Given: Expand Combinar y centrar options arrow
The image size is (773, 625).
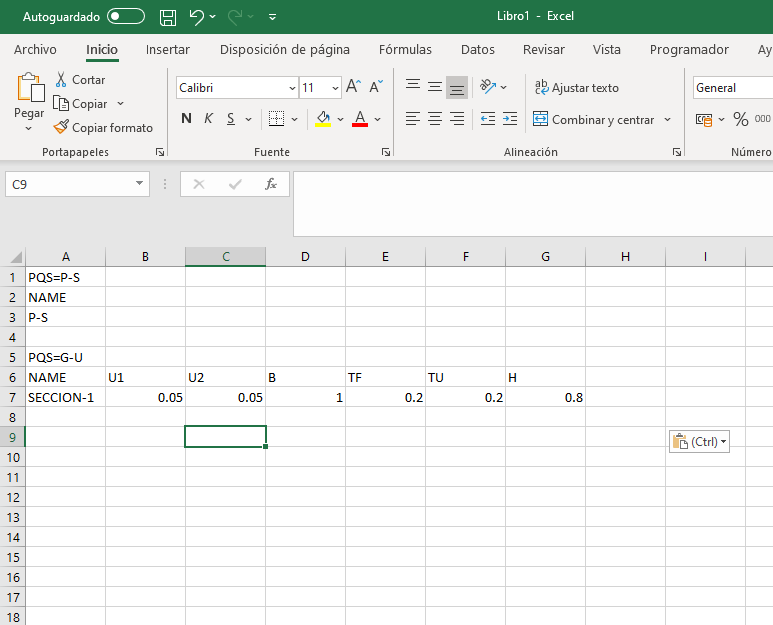Looking at the screenshot, I should tap(668, 119).
